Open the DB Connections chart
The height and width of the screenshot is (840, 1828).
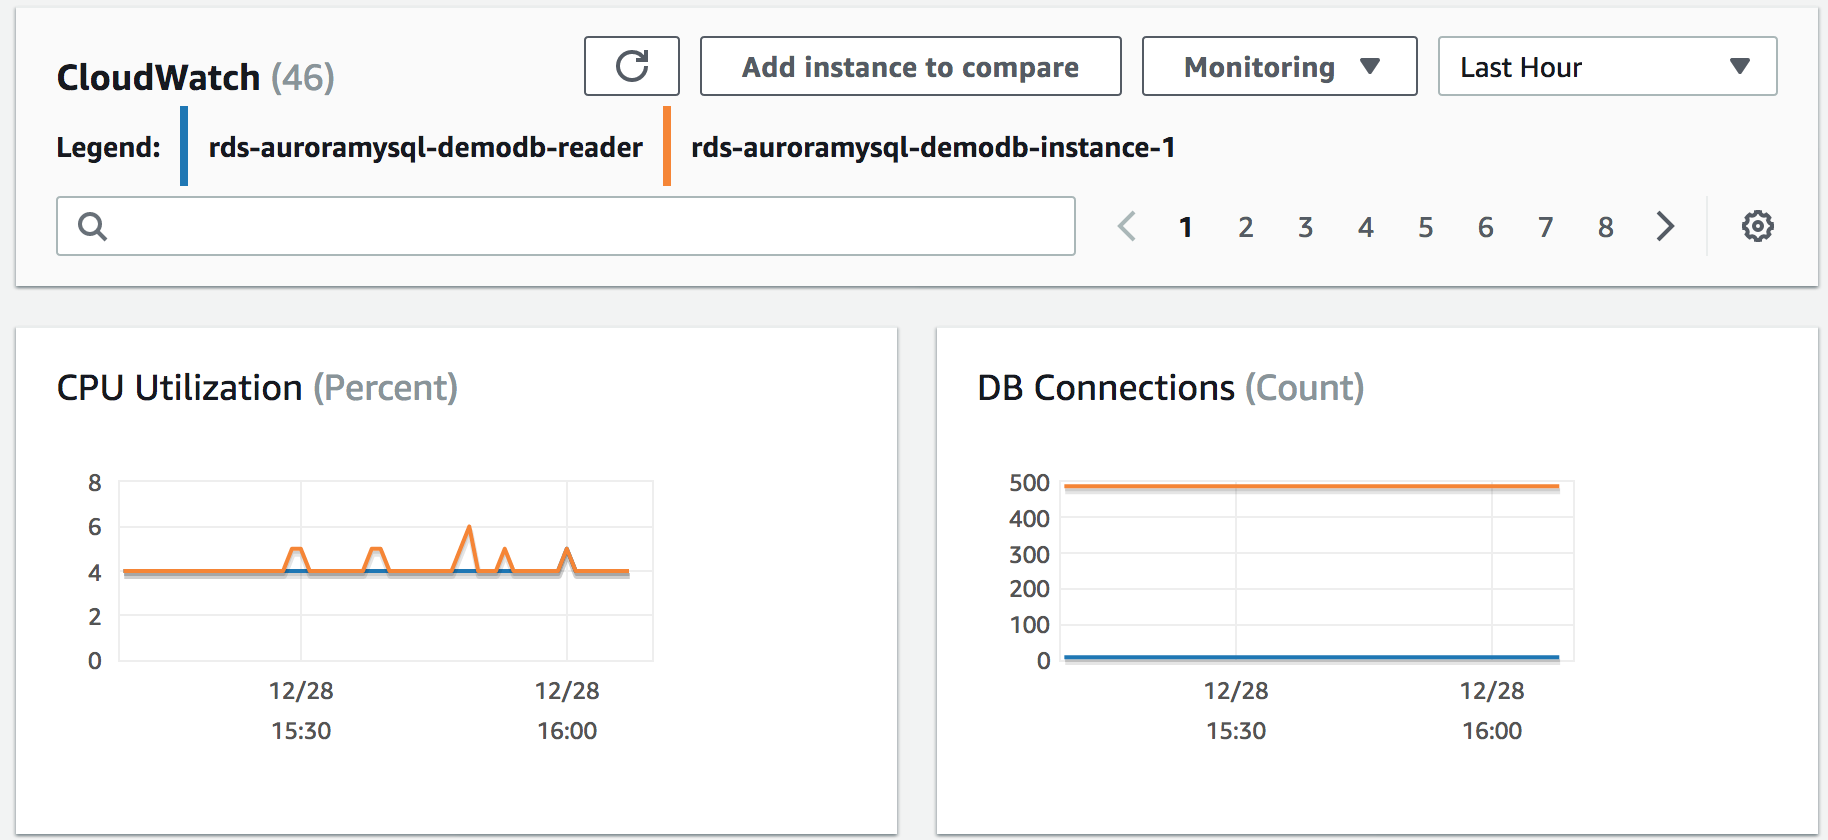click(x=1377, y=581)
